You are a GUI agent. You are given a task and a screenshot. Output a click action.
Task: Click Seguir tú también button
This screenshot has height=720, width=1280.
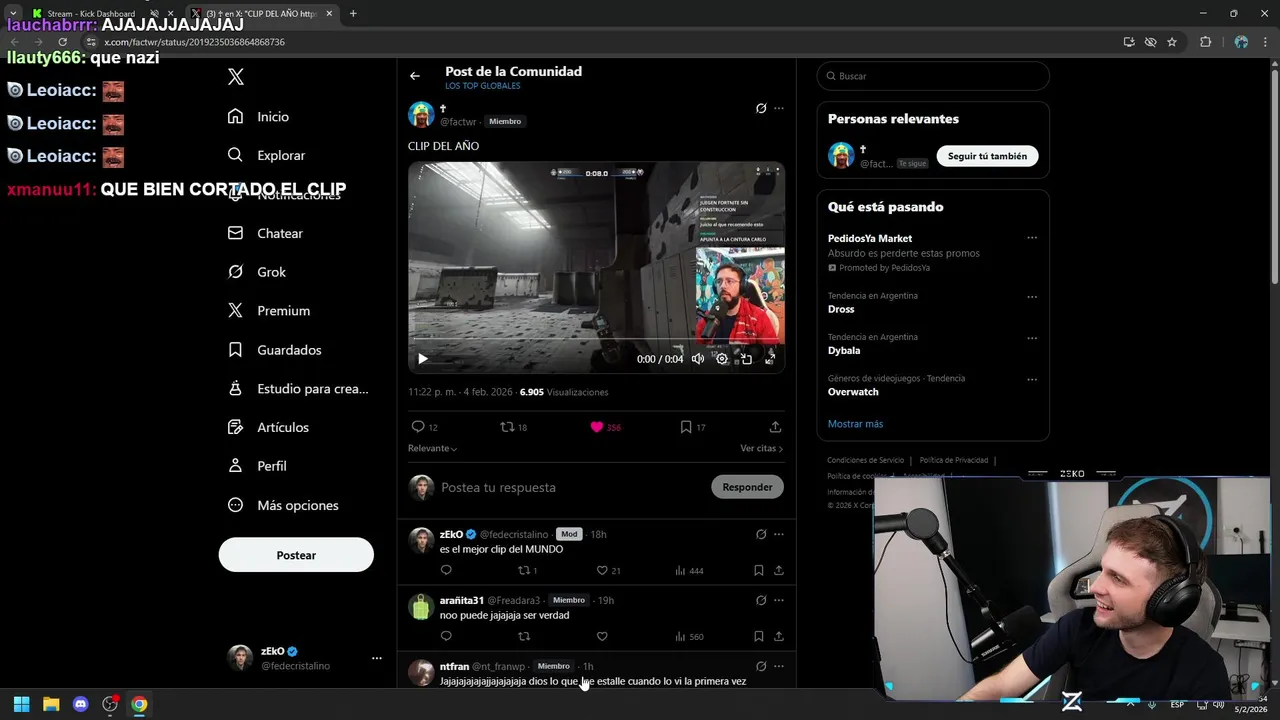pyautogui.click(x=987, y=156)
